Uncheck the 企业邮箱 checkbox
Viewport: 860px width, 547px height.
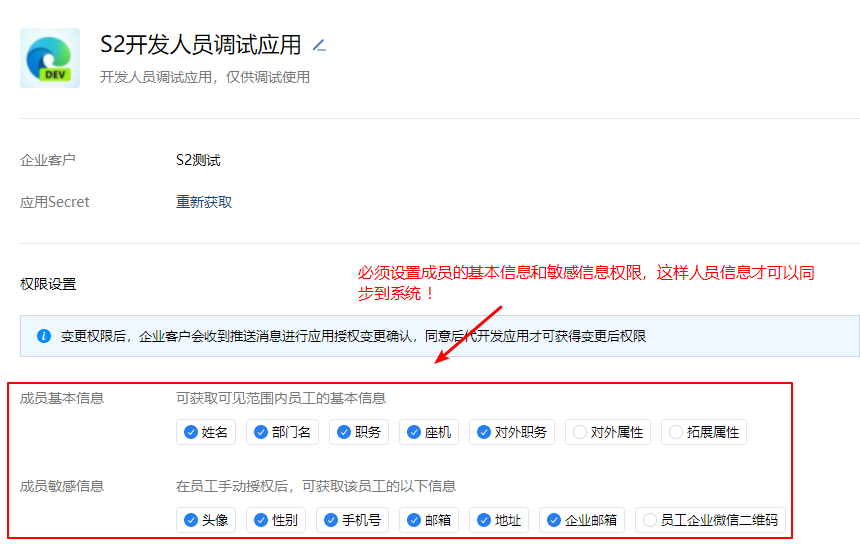click(553, 520)
